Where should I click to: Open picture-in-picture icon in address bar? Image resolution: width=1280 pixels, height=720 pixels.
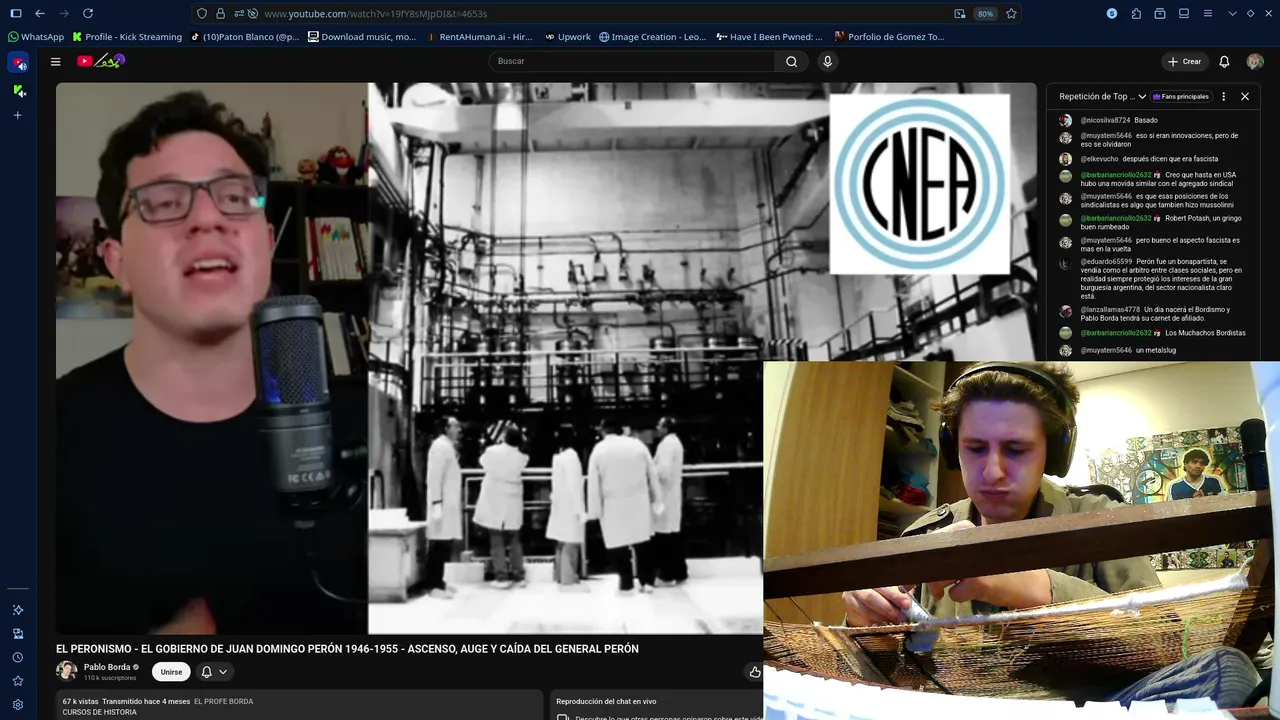coord(960,14)
